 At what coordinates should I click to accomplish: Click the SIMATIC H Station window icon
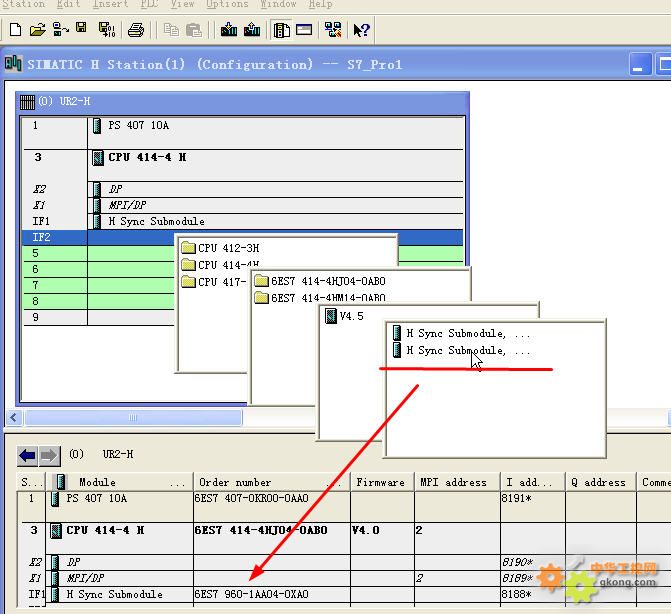coord(13,64)
